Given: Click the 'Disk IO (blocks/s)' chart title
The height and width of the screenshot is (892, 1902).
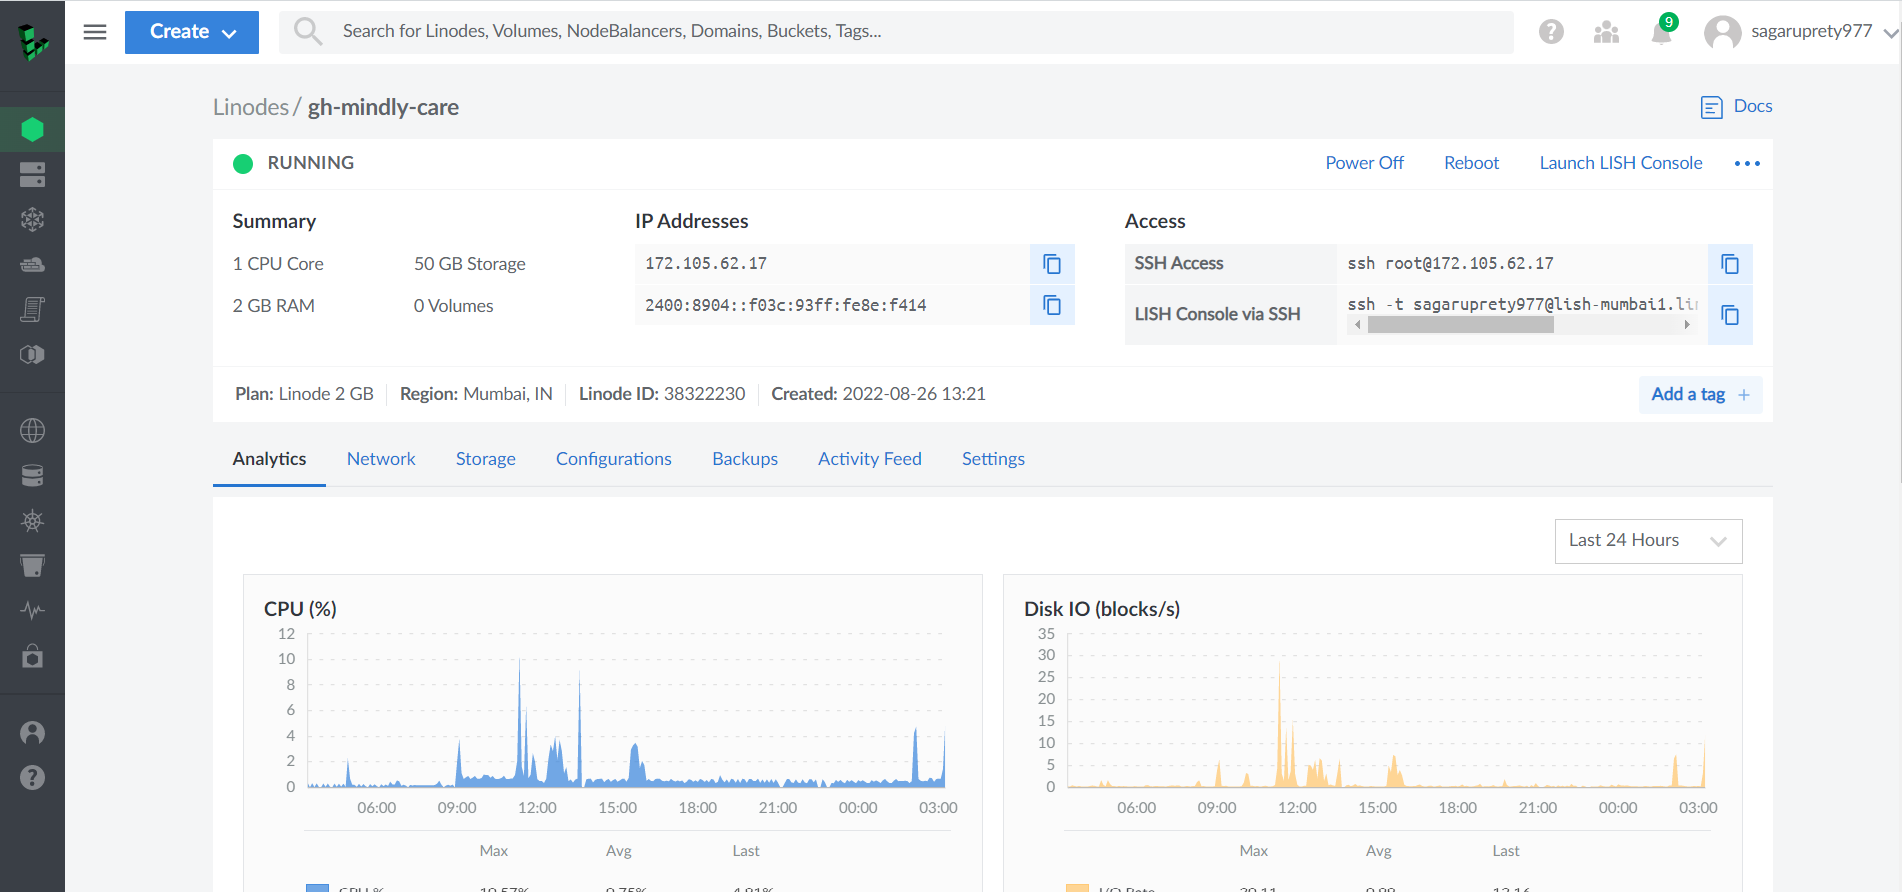Looking at the screenshot, I should pos(1102,609).
